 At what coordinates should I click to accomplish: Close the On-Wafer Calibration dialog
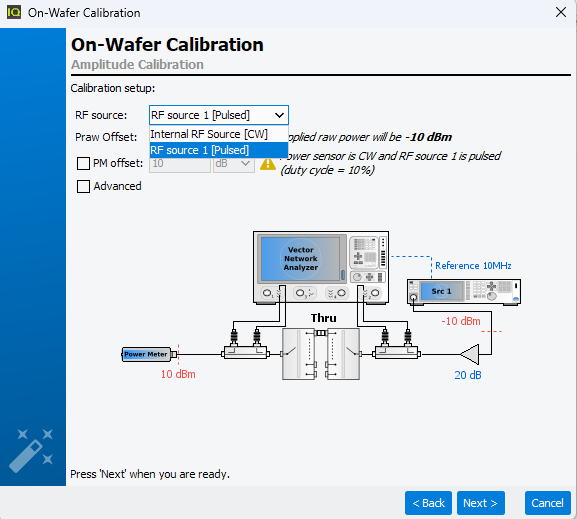click(x=561, y=13)
